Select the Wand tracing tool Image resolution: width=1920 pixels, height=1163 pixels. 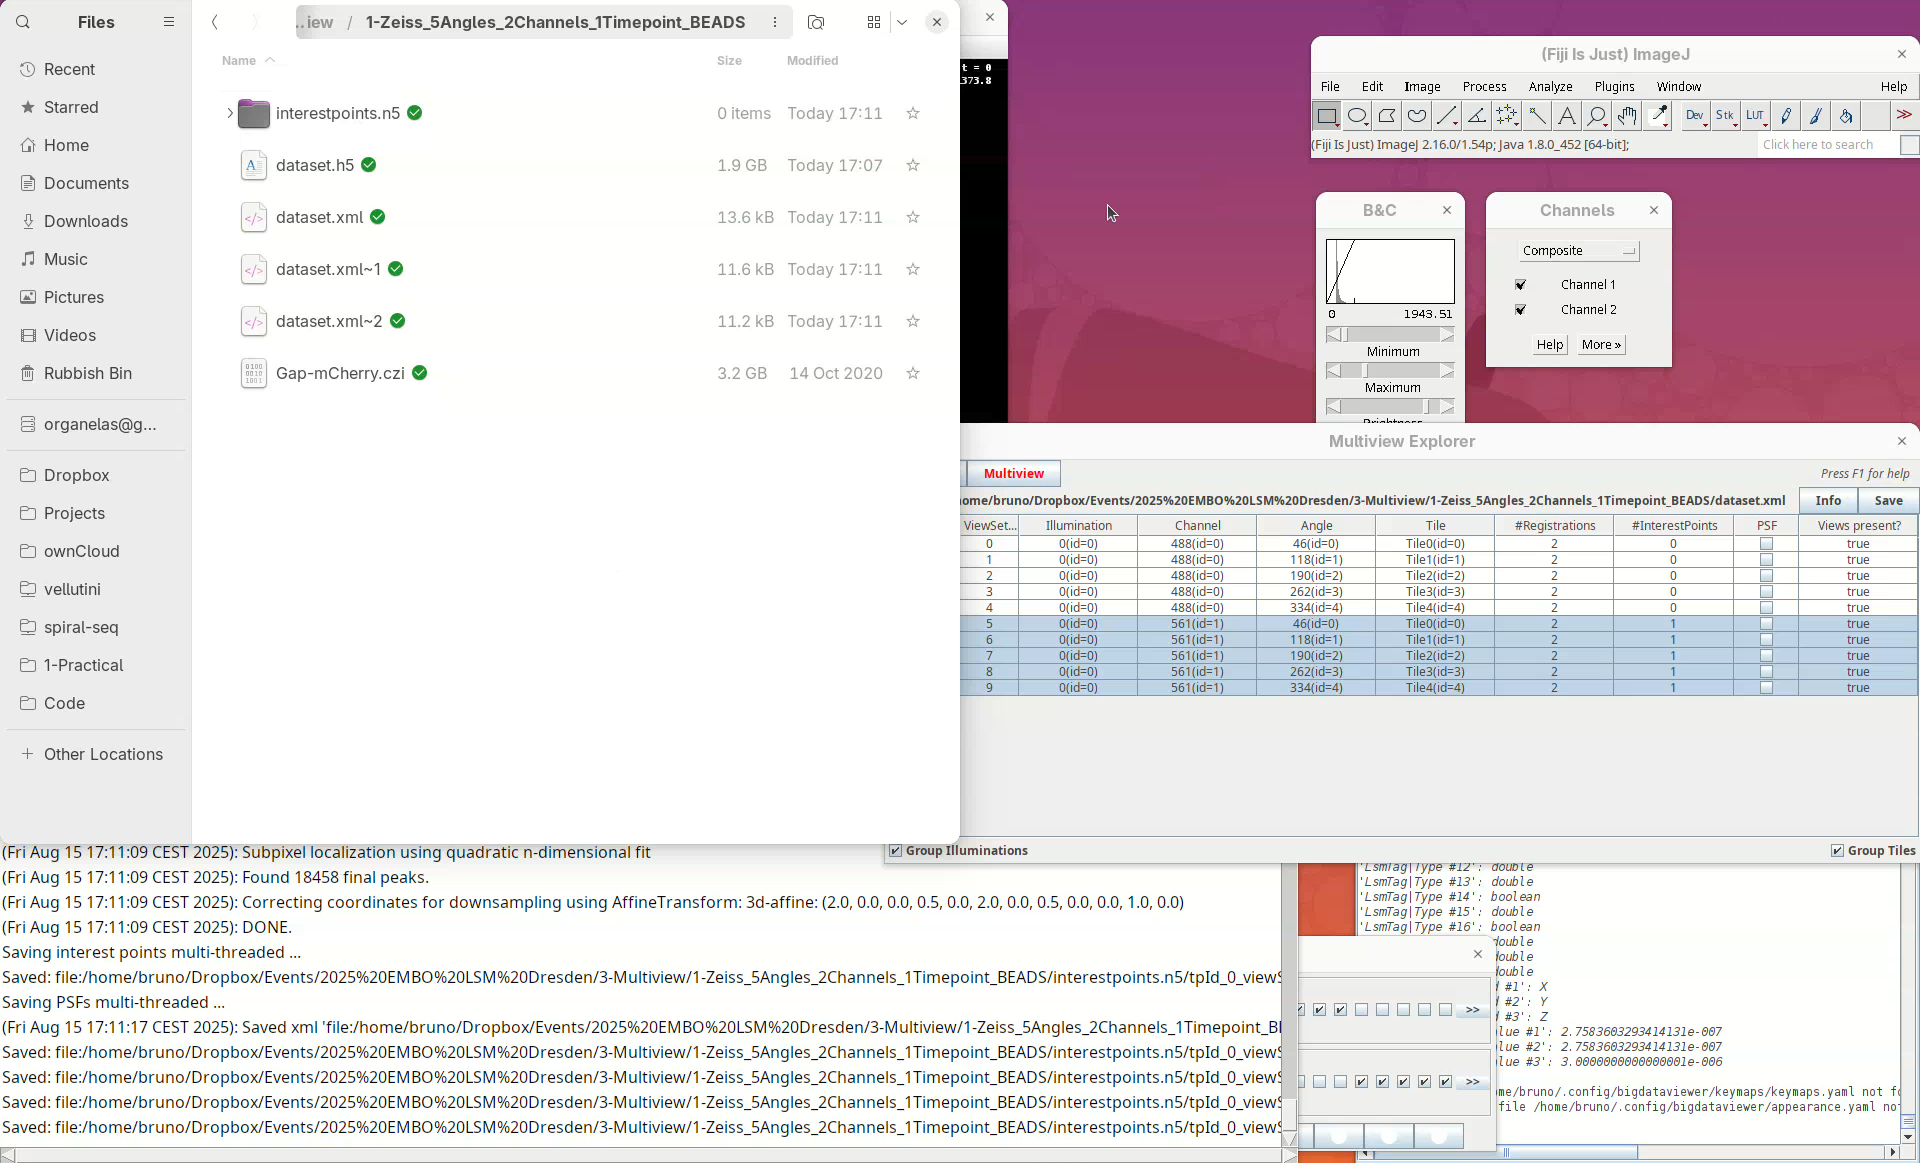pyautogui.click(x=1537, y=116)
